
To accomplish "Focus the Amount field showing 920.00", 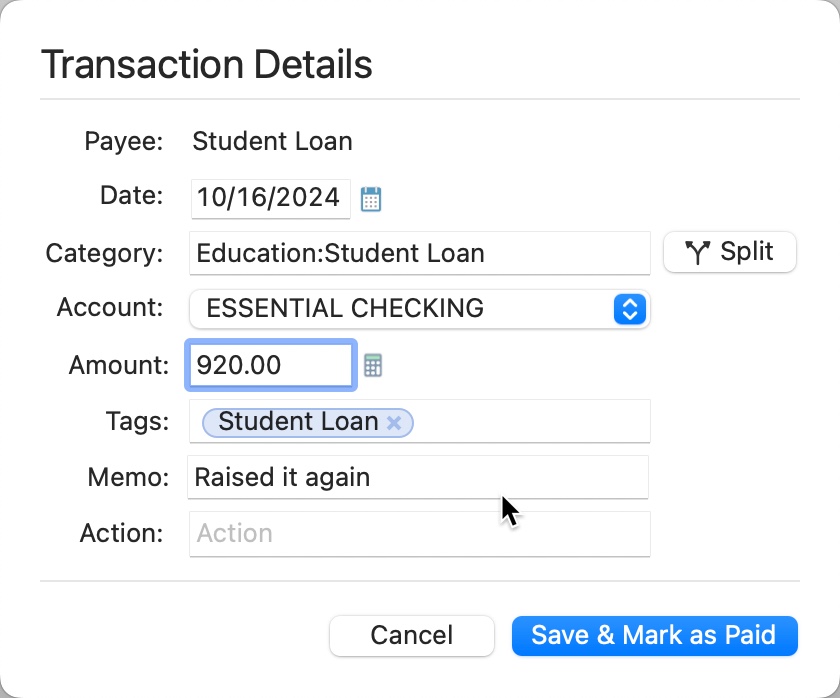I will (x=270, y=366).
